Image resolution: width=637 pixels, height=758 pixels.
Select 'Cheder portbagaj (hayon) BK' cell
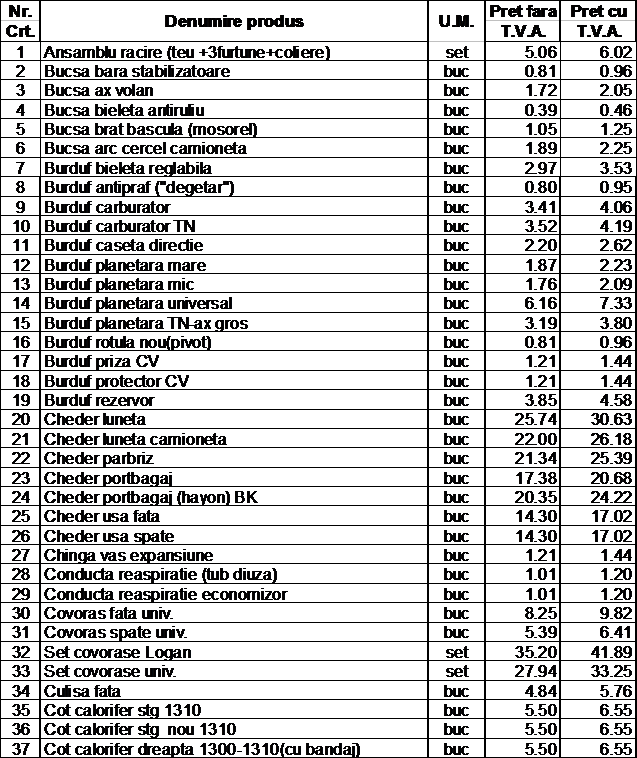pos(234,497)
